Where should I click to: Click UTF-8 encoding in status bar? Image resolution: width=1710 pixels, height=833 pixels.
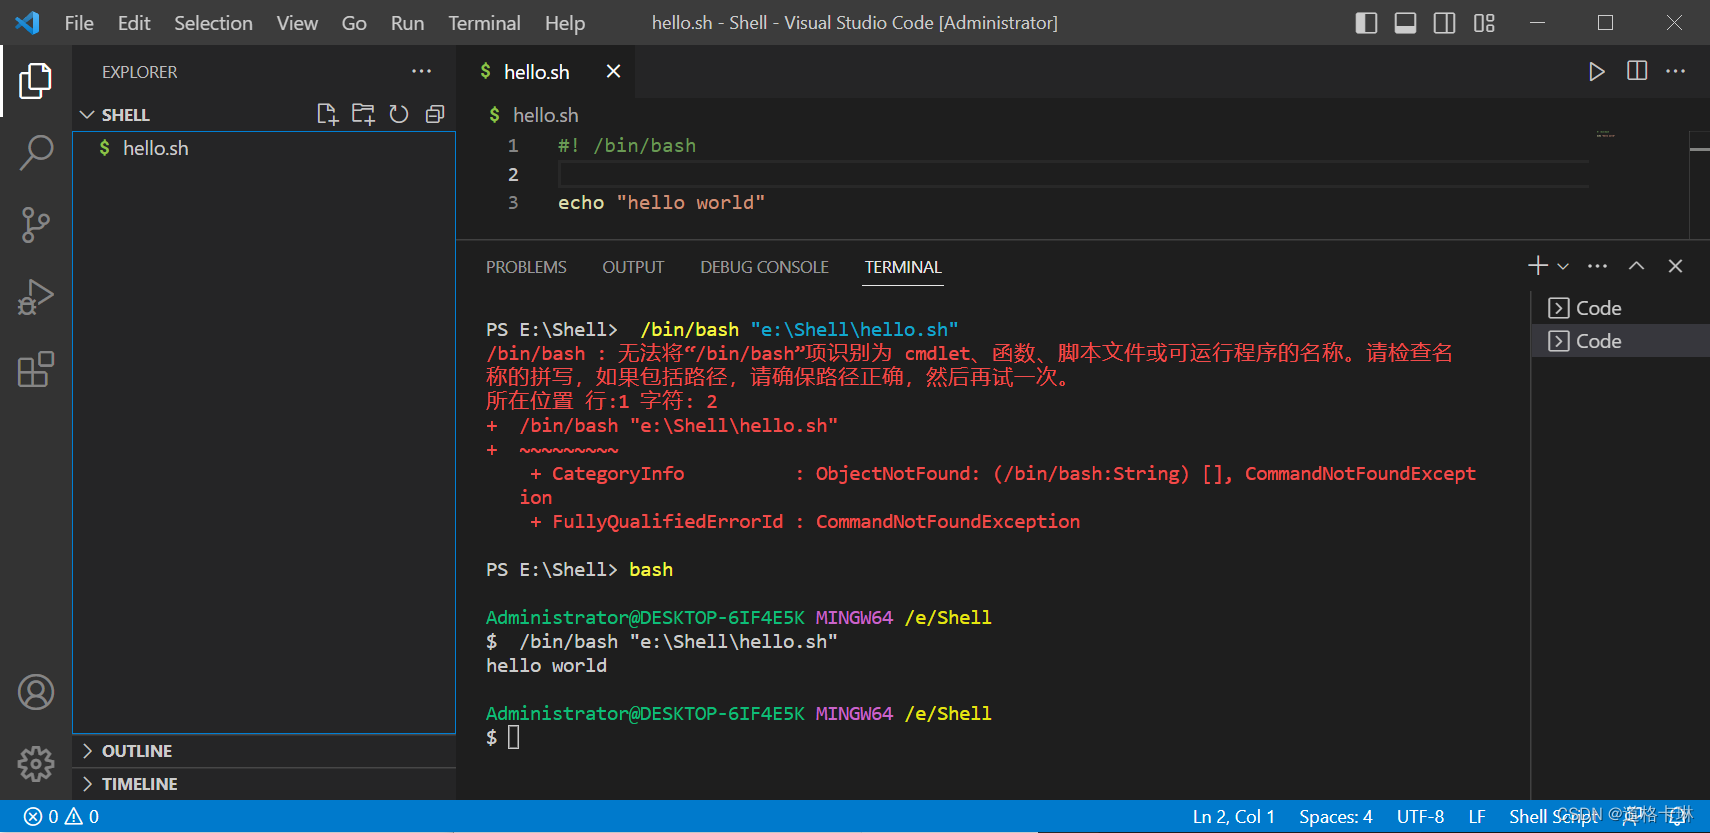click(x=1420, y=816)
